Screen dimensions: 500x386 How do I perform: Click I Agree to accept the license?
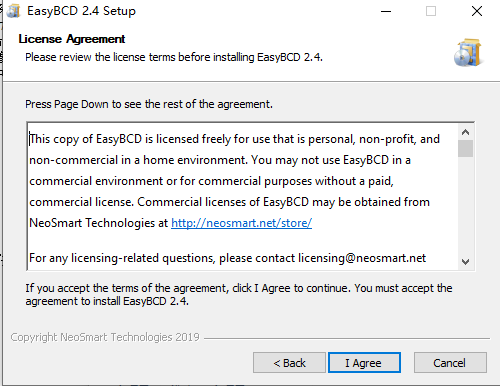[364, 363]
